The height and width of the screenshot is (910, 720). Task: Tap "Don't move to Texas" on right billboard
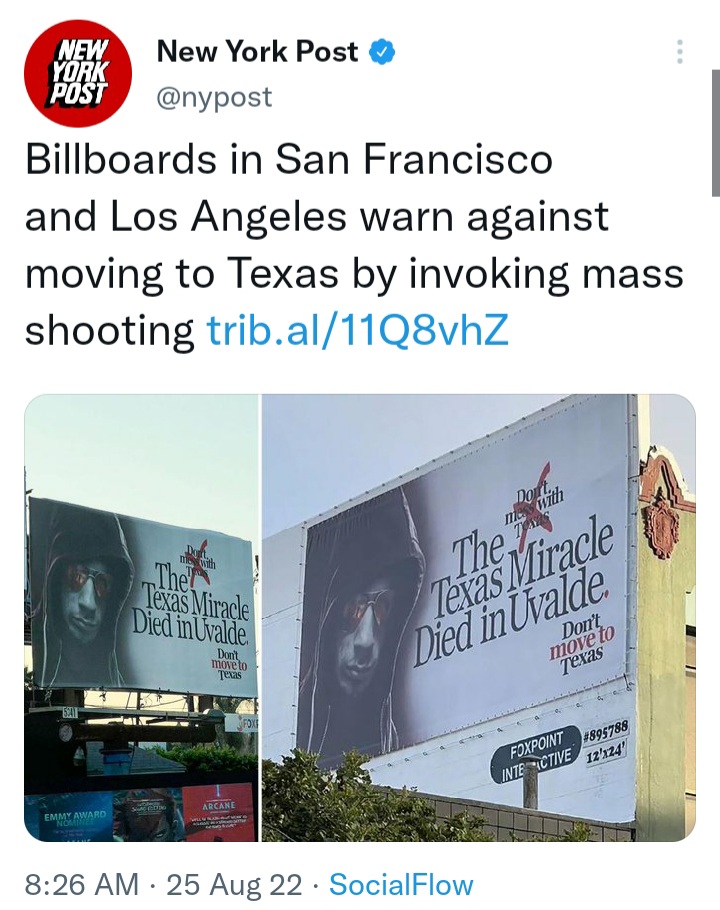pos(581,643)
